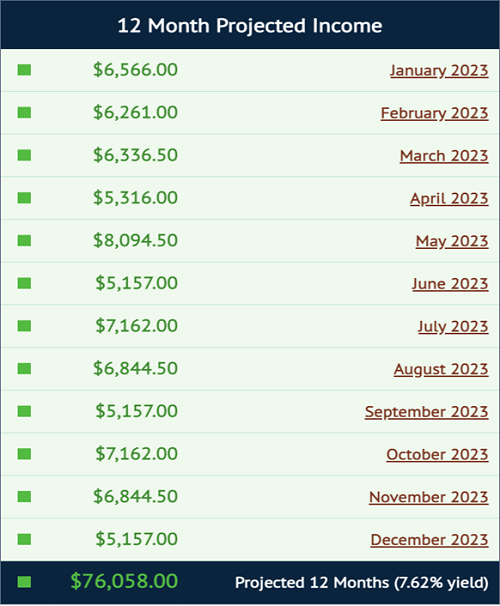Open the July 2023 link

[453, 327]
